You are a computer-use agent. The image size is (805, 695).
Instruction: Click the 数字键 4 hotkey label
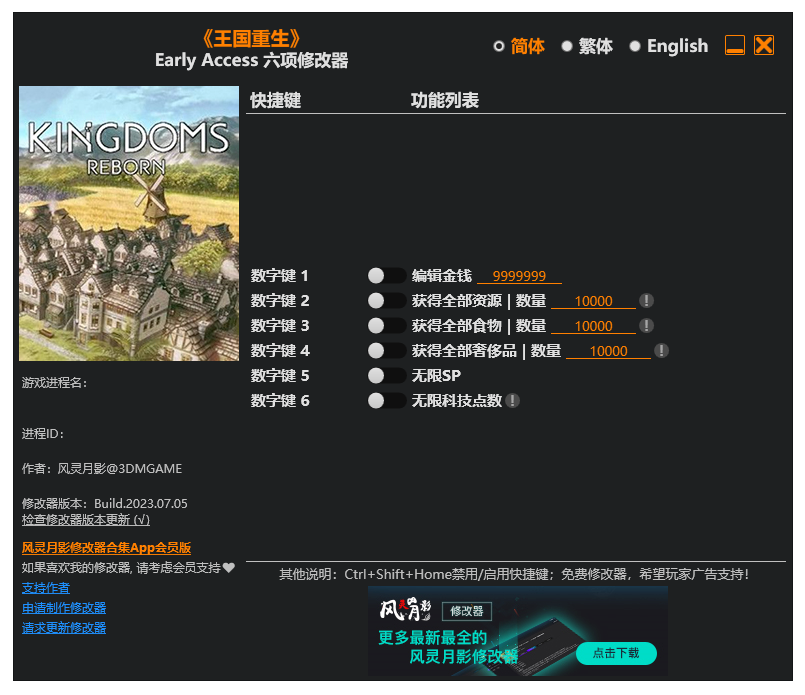tap(280, 351)
